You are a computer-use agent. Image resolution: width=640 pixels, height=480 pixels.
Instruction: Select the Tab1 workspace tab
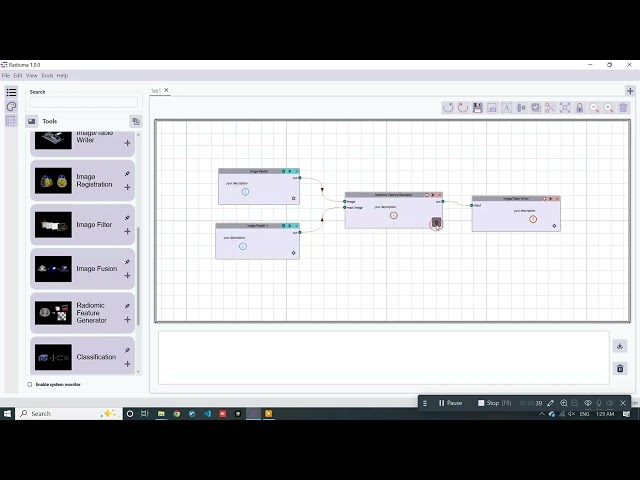coord(156,91)
